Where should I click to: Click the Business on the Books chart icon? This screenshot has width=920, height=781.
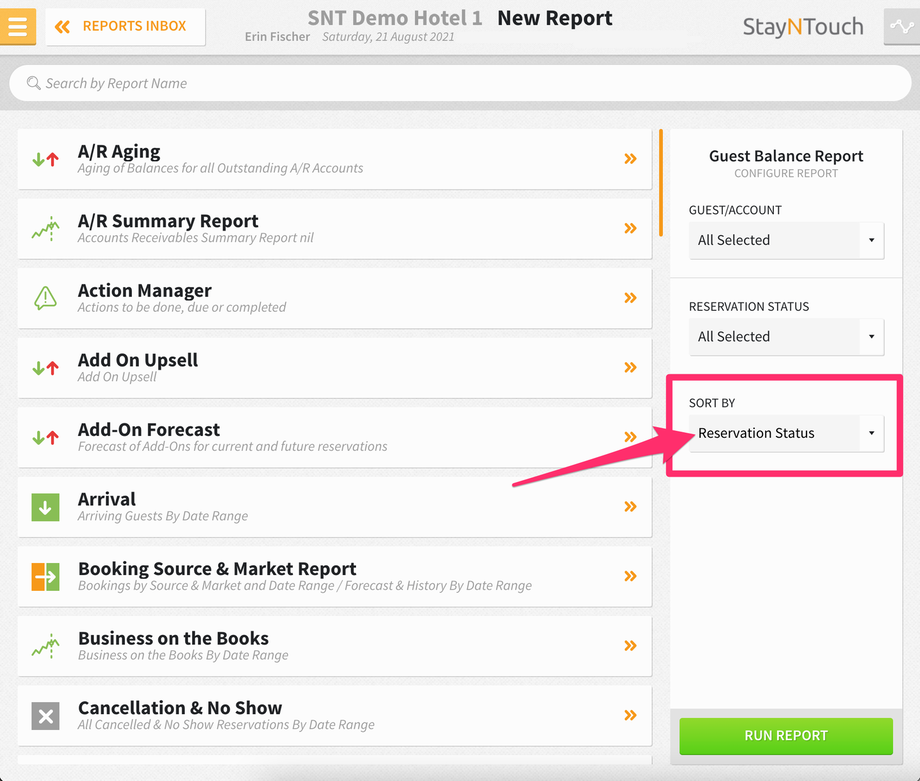pos(45,646)
